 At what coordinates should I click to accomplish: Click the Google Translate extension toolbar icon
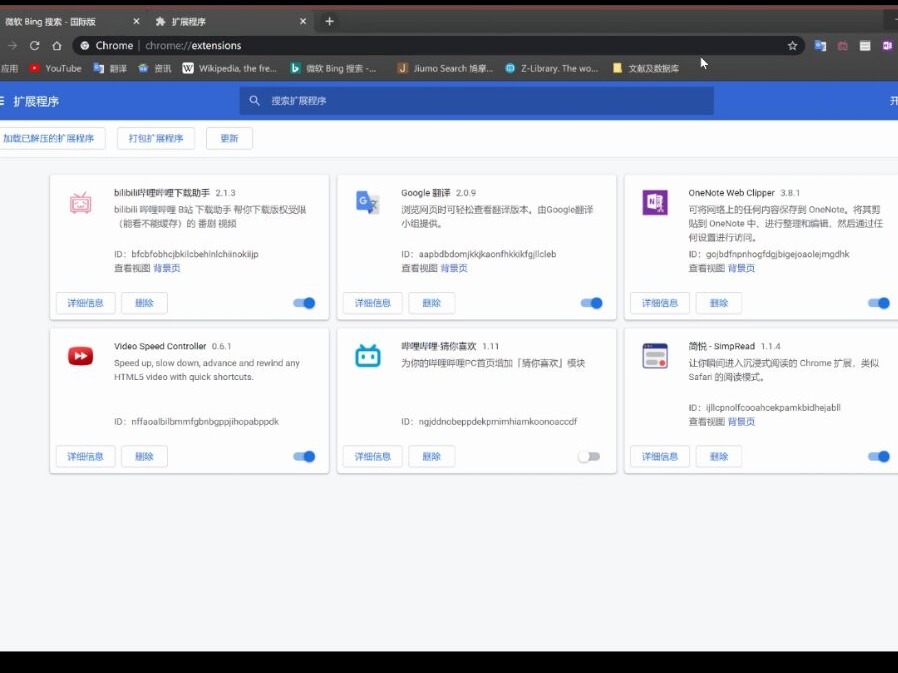coord(820,46)
